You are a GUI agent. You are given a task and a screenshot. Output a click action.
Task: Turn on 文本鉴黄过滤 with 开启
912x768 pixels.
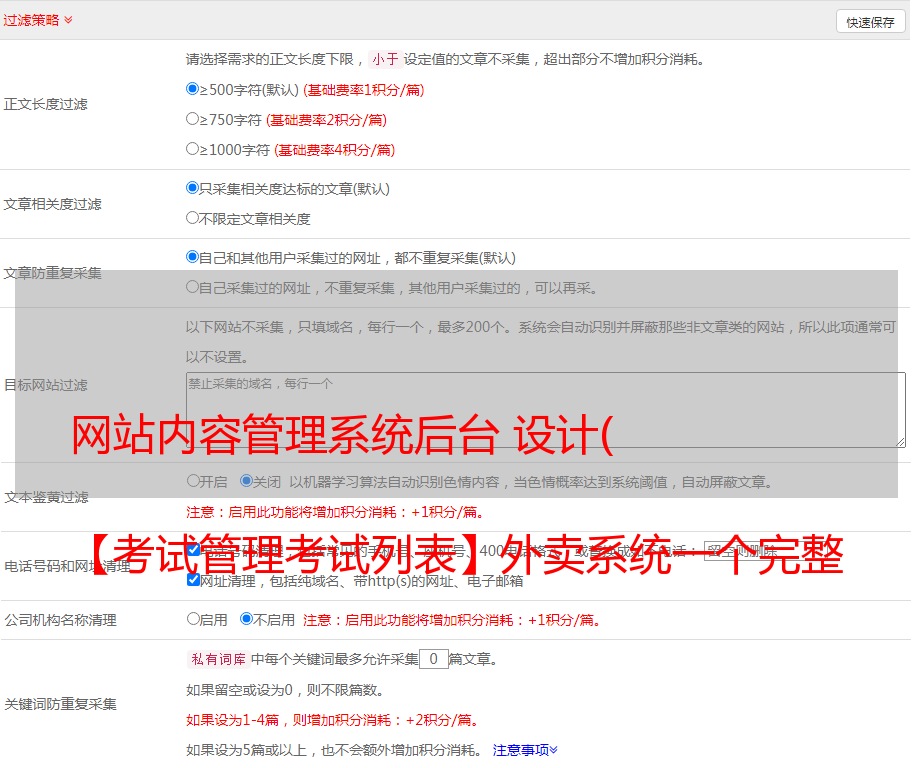pos(193,481)
